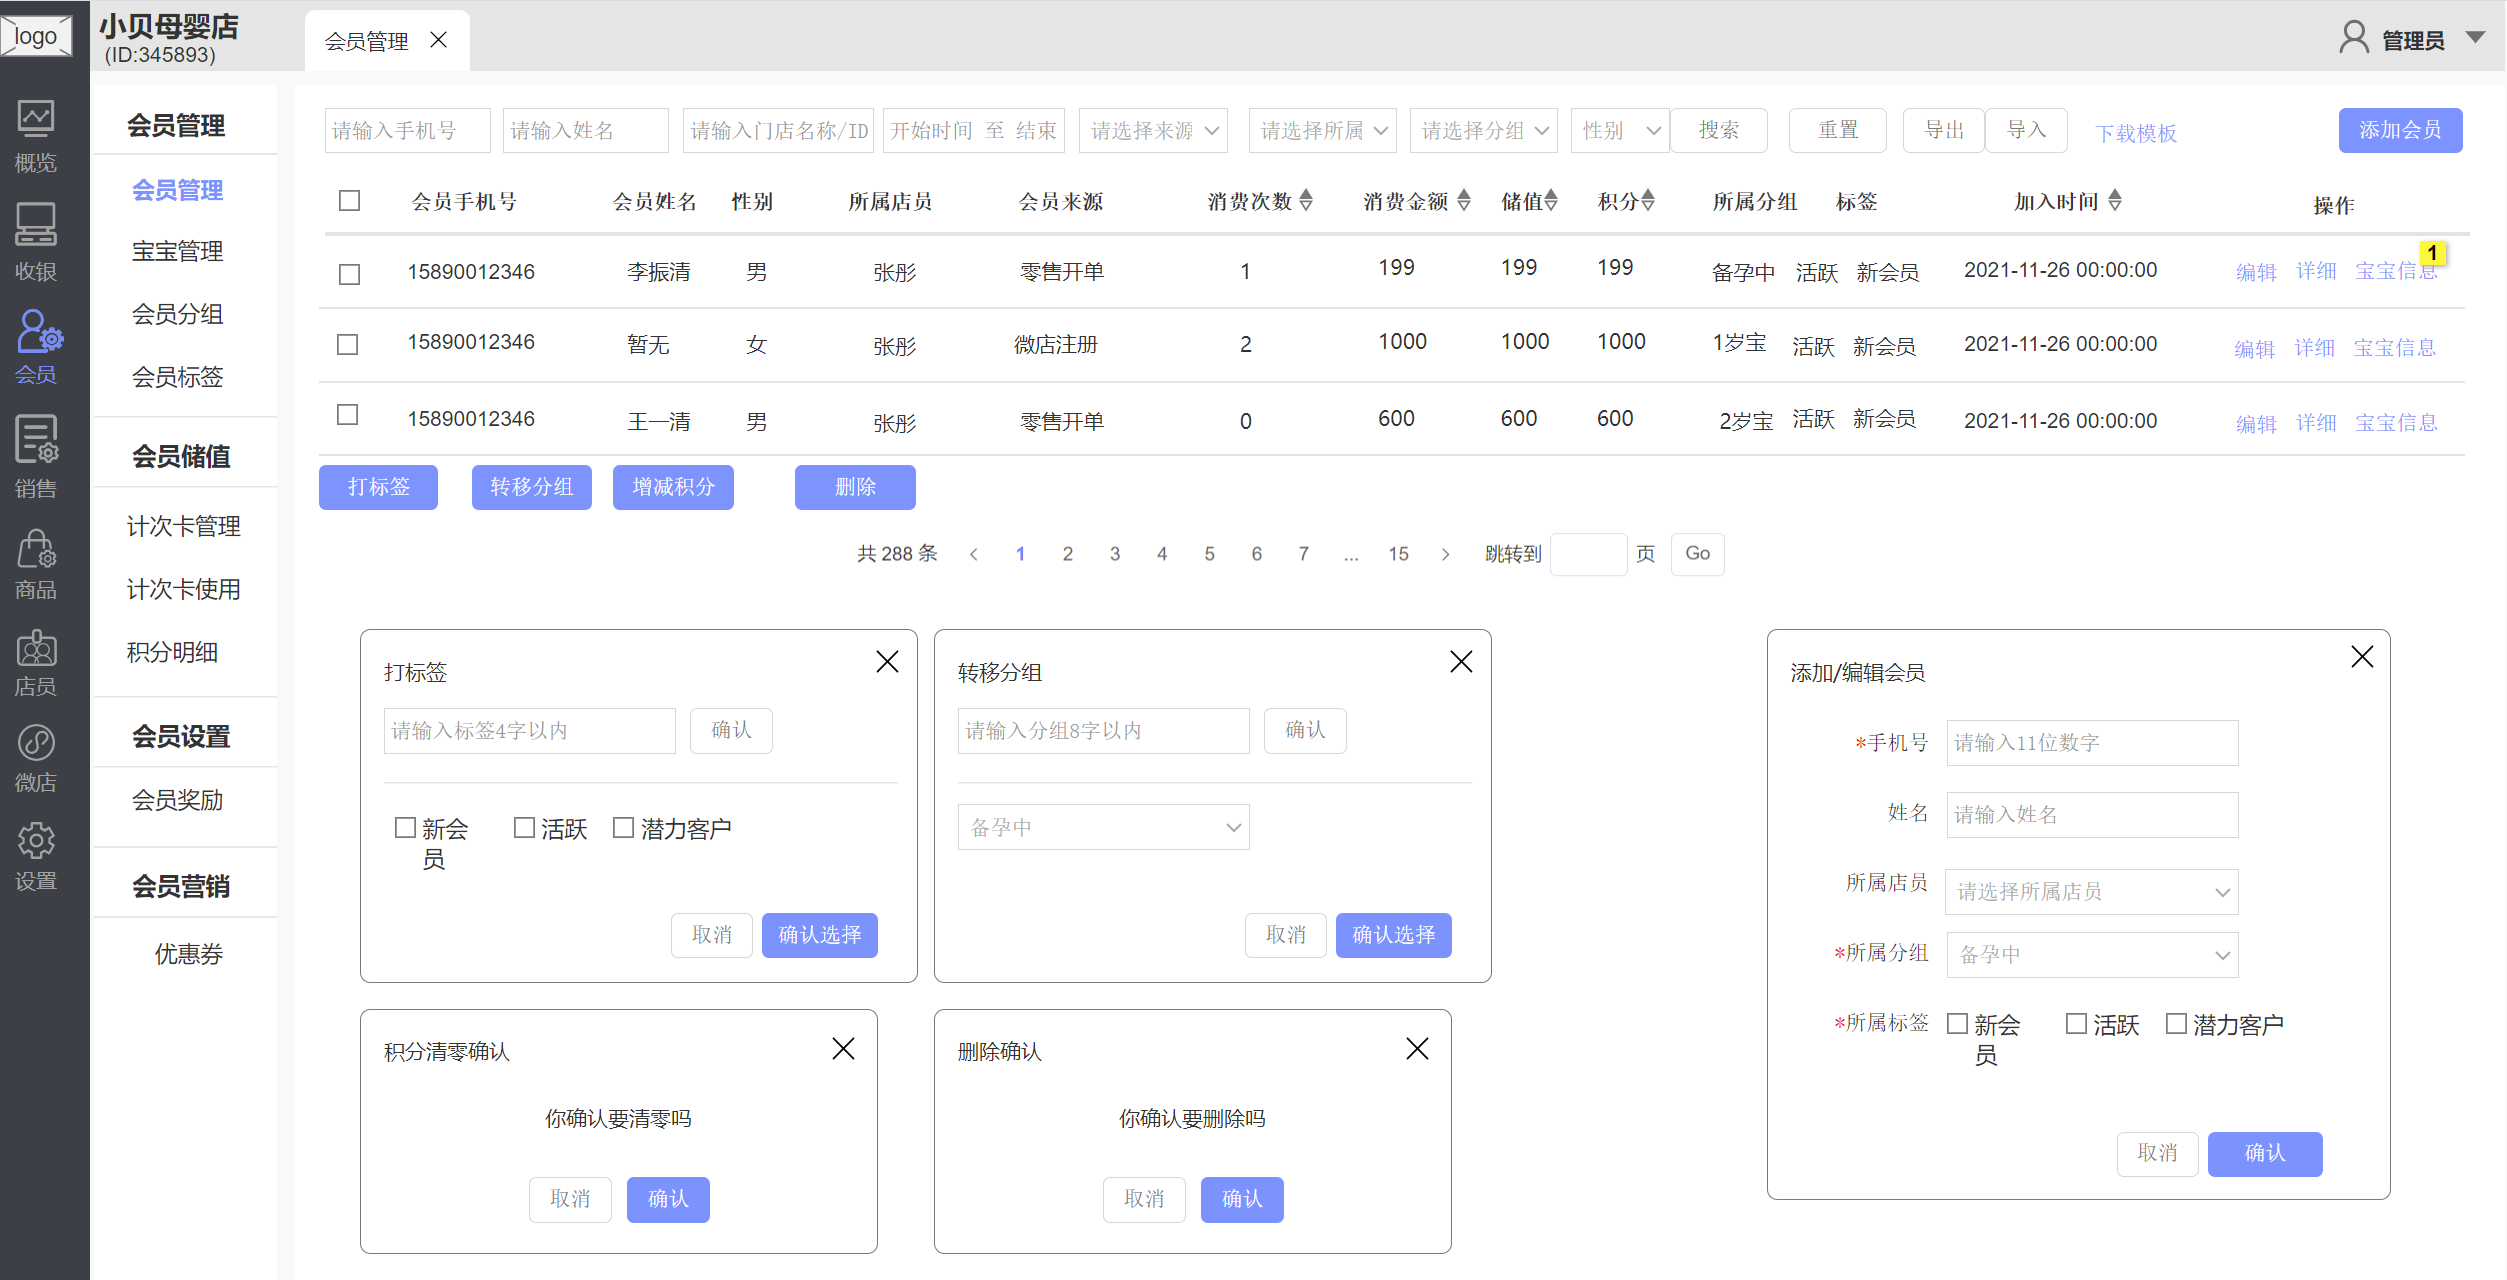Click the 下载模板 link
Viewport: 2507px width, 1280px height.
pyautogui.click(x=2136, y=133)
